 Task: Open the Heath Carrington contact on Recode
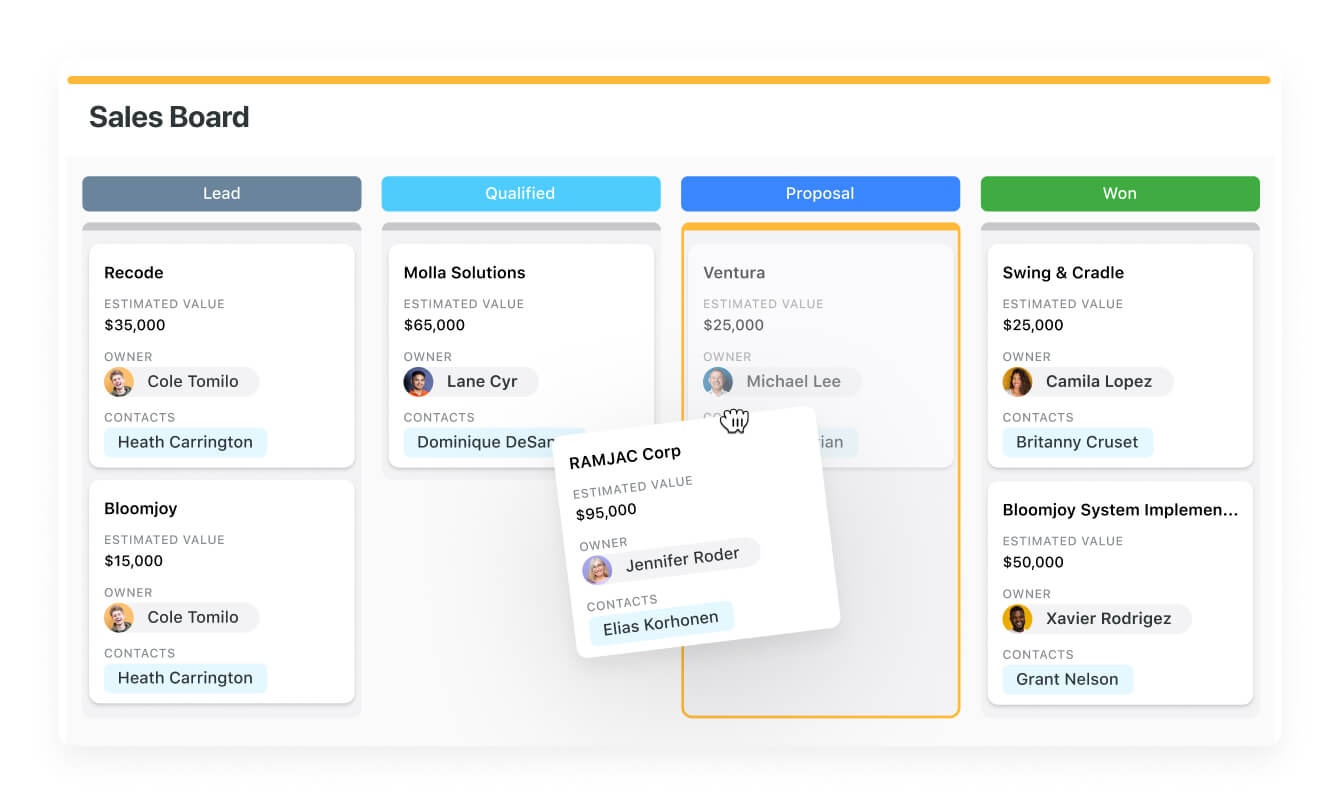pos(185,442)
